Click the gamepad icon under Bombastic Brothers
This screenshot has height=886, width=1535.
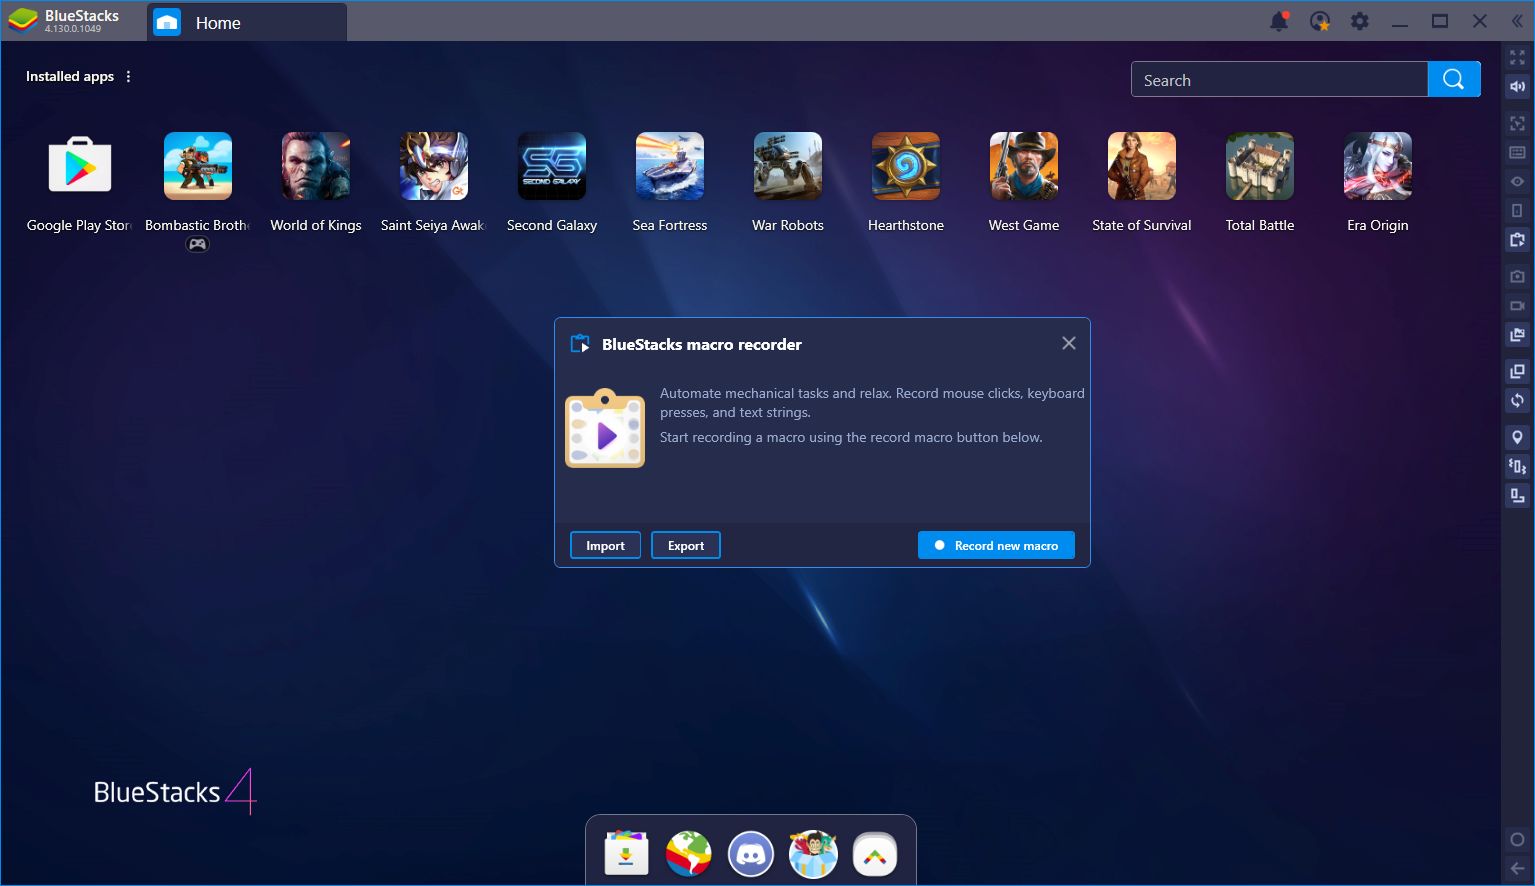click(x=198, y=245)
